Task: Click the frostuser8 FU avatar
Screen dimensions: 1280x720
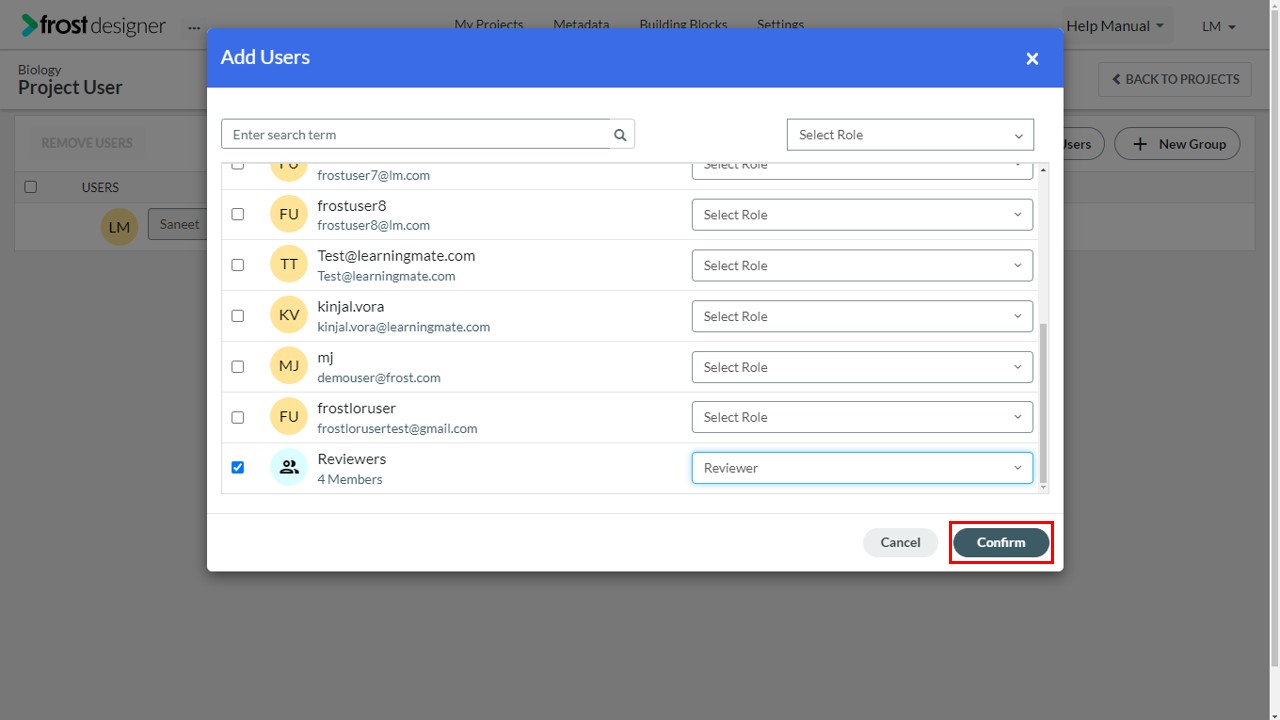Action: point(289,214)
